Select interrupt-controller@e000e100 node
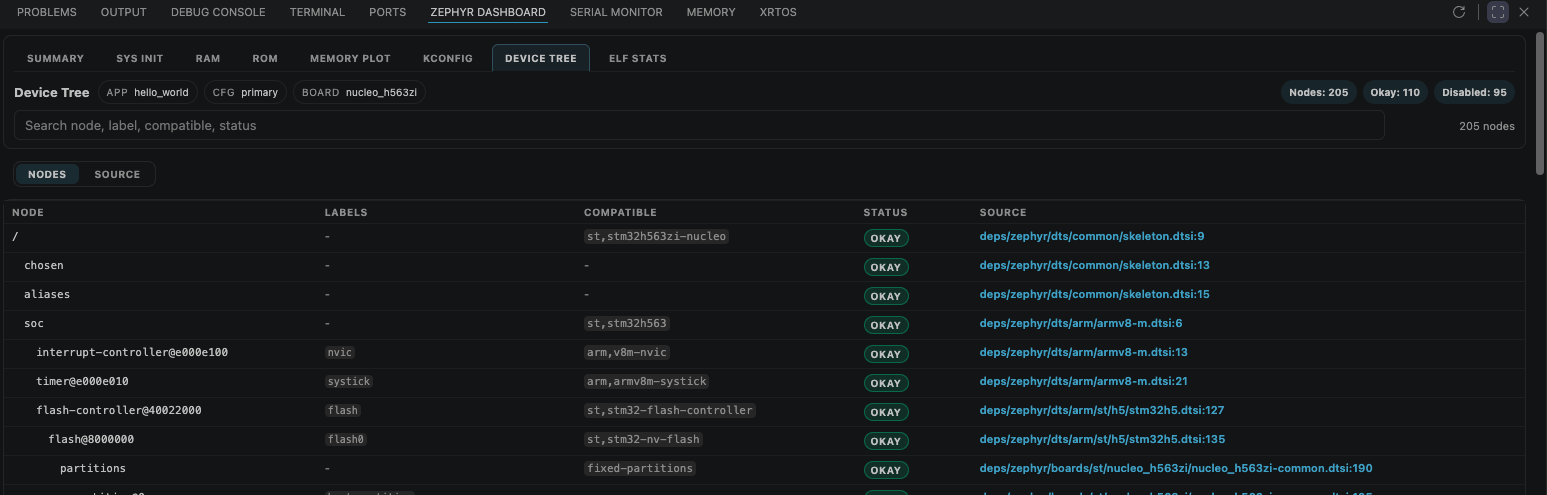This screenshot has width=1547, height=495. [x=132, y=352]
